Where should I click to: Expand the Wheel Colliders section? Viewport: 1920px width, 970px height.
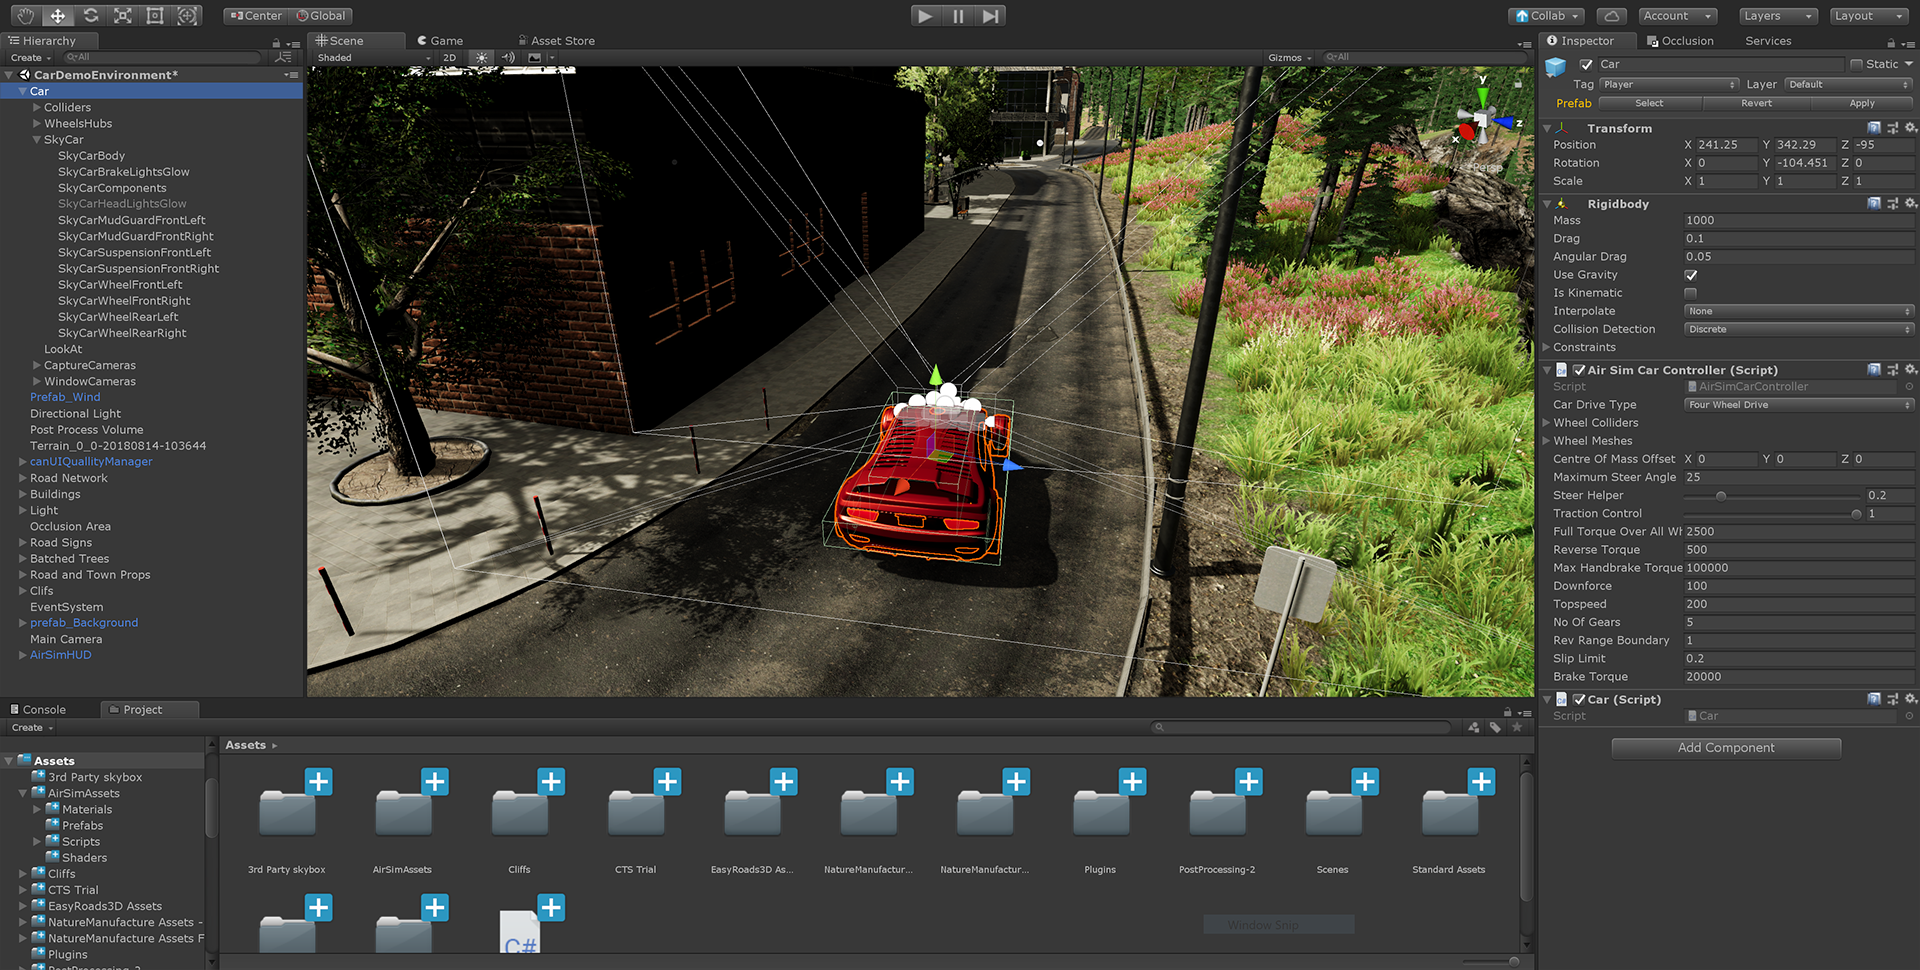[1547, 422]
